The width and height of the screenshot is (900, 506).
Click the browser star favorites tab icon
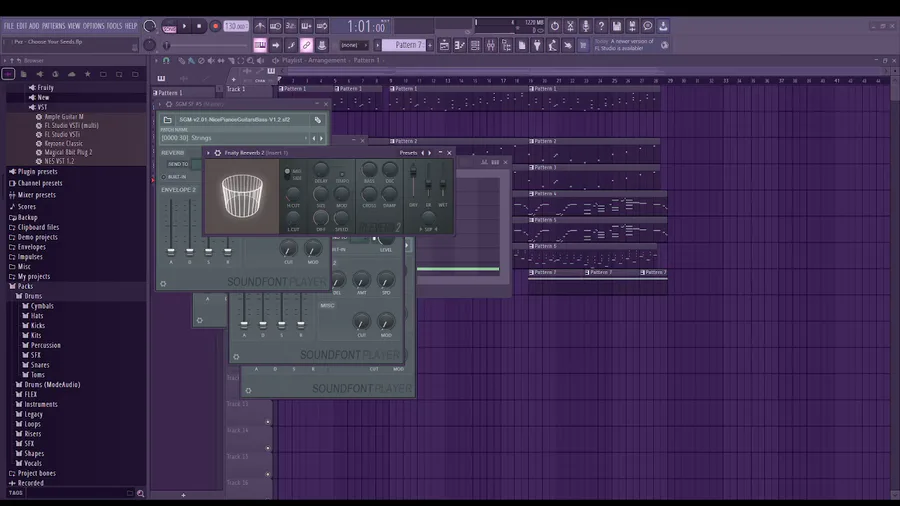tap(87, 74)
